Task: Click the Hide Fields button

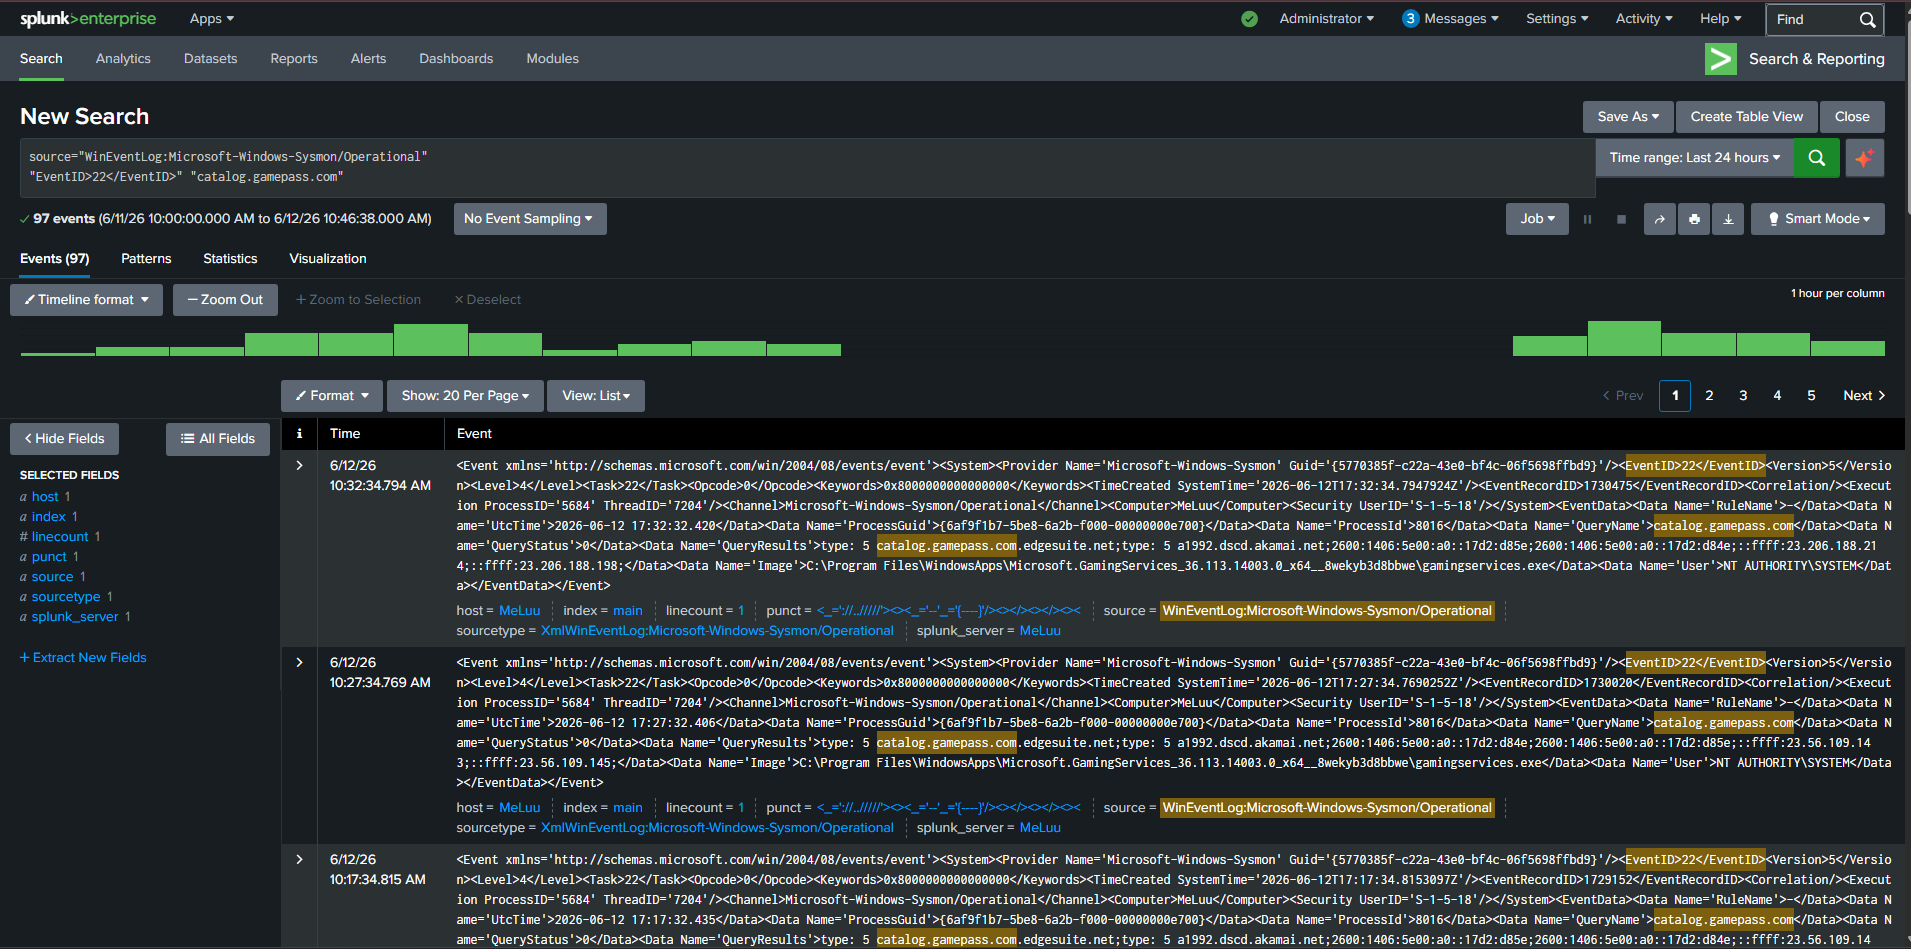Action: [64, 439]
